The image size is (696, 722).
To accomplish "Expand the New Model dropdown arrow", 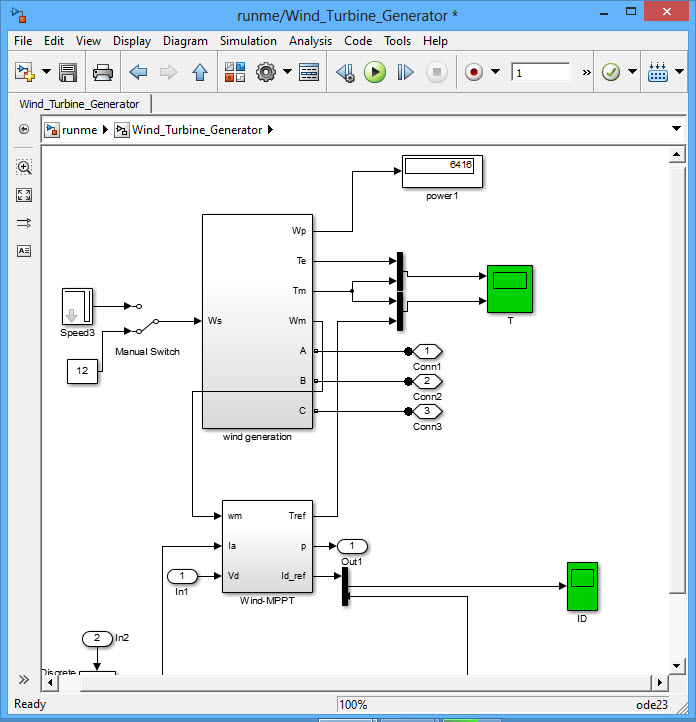I will (x=46, y=72).
